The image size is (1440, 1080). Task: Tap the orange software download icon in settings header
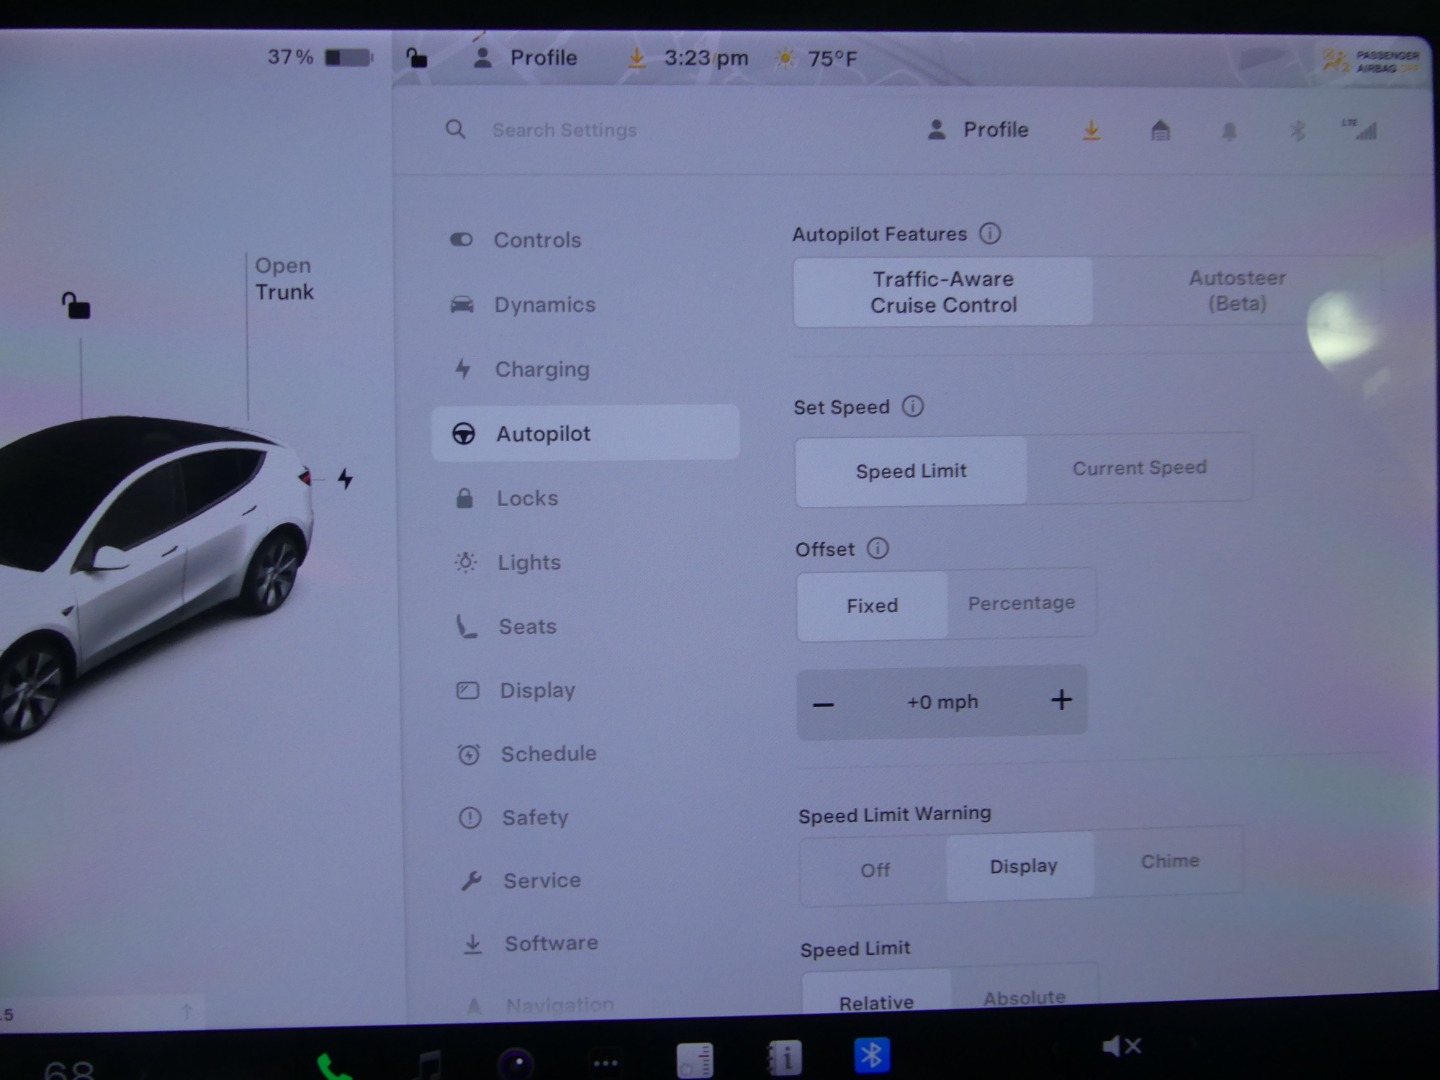click(1091, 130)
